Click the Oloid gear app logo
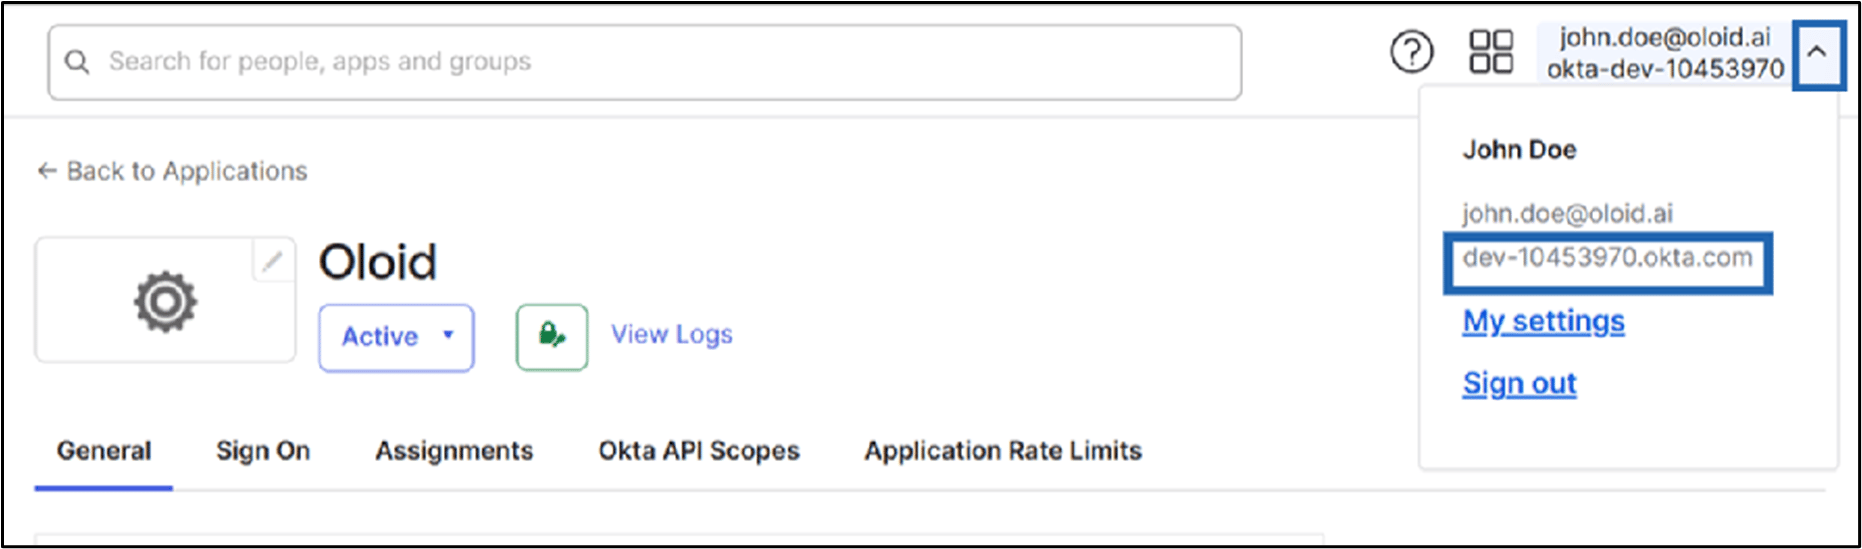The image size is (1862, 549). [165, 300]
